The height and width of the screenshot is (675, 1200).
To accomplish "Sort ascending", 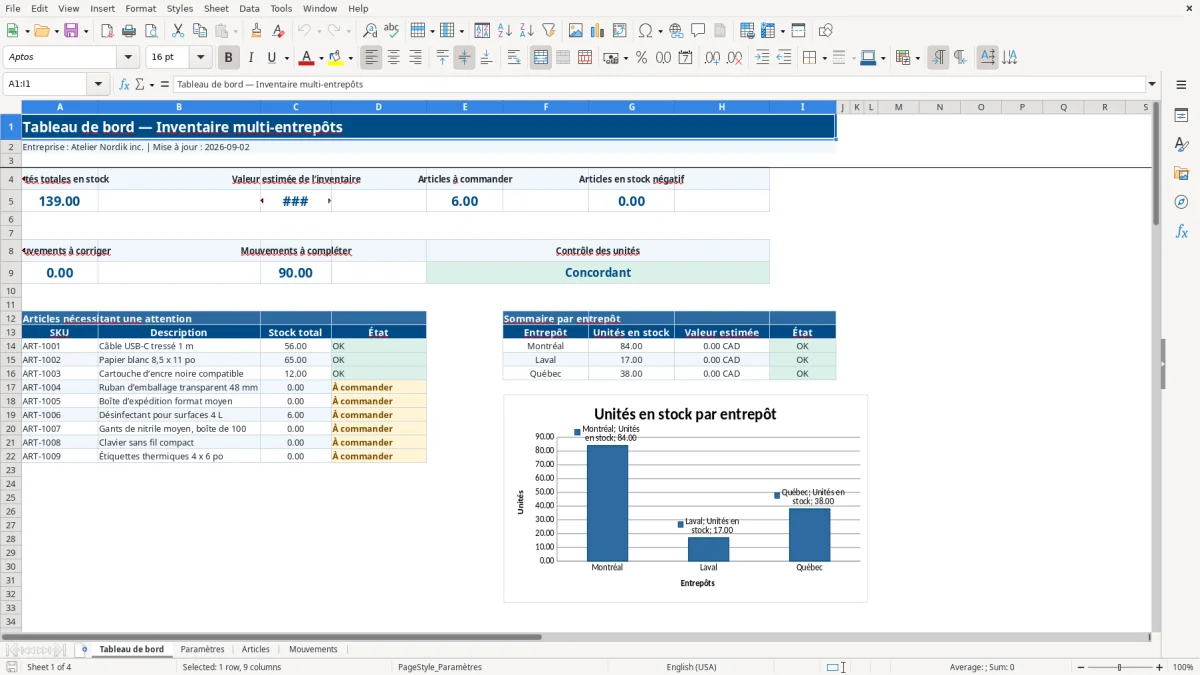I will click(505, 31).
